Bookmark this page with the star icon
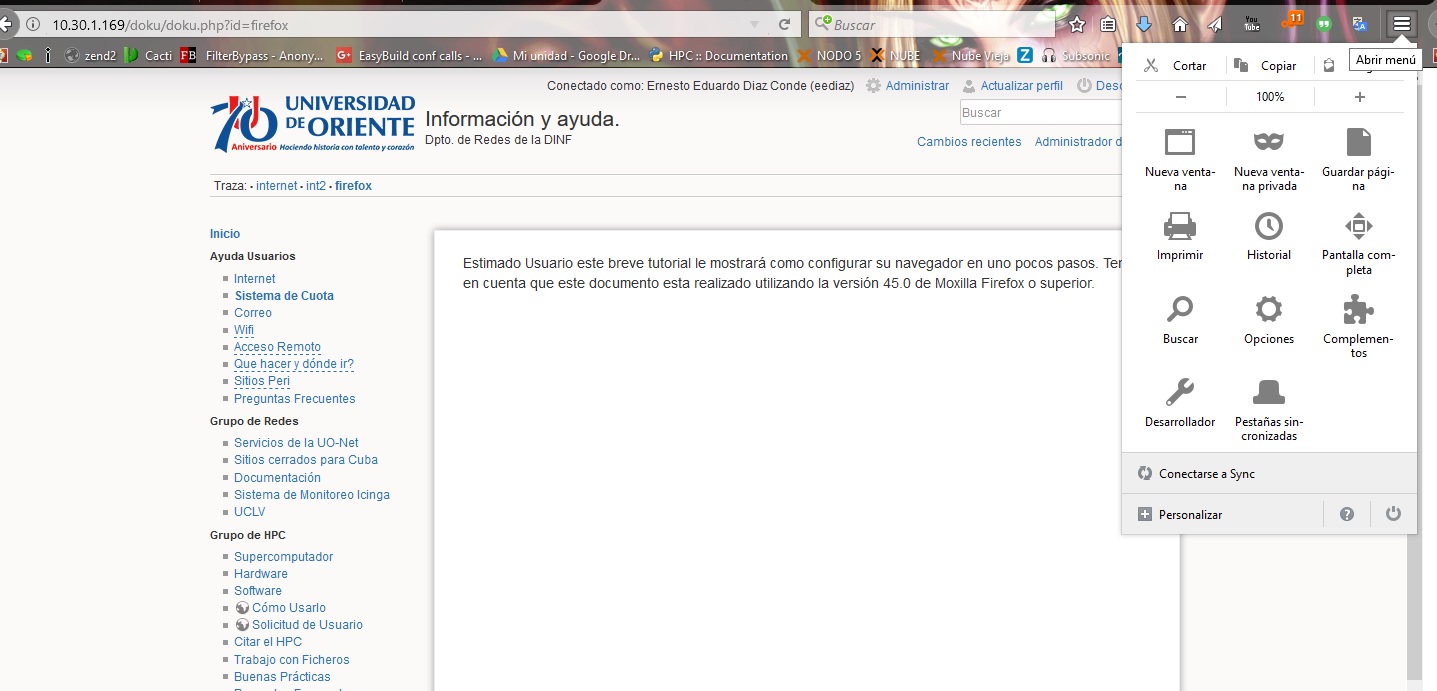This screenshot has height=691, width=1437. pos(1077,24)
